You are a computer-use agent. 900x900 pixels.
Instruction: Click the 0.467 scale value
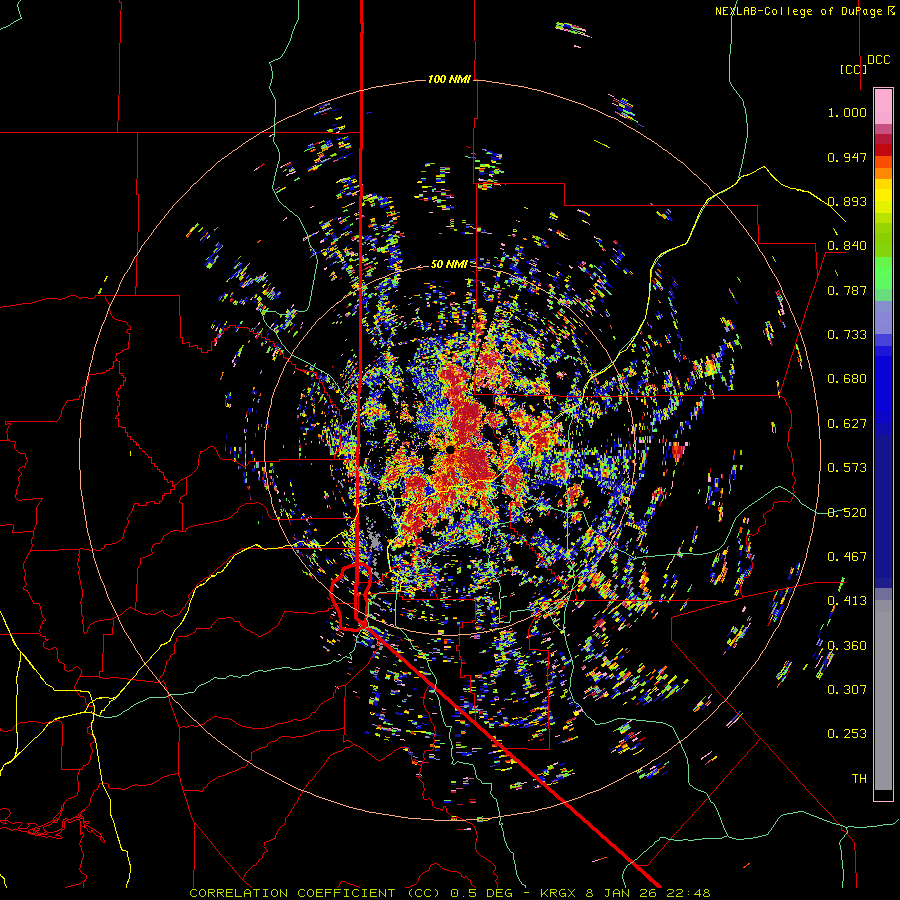pos(847,557)
